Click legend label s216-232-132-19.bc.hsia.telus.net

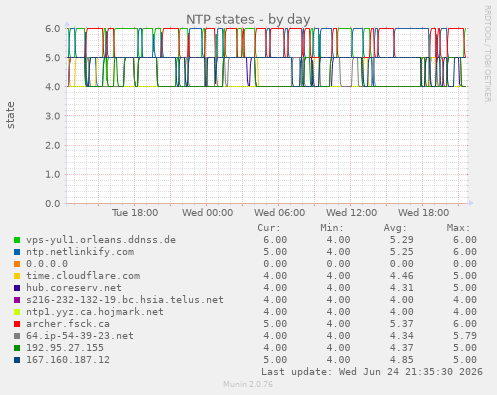(x=125, y=300)
